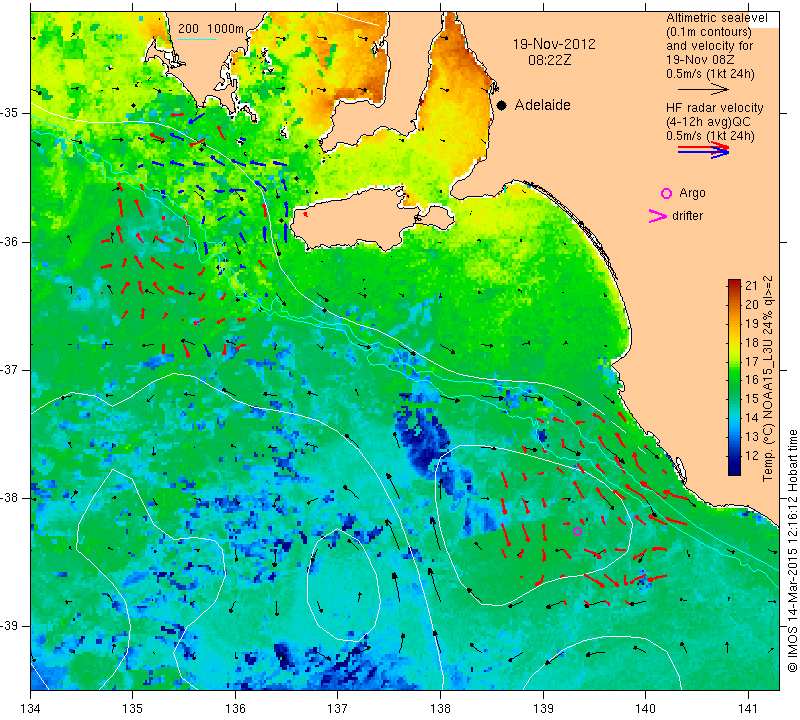Click the '0.5m/s (1kt 24h)' text under altimetric legend
The image size is (800, 720).
click(710, 74)
